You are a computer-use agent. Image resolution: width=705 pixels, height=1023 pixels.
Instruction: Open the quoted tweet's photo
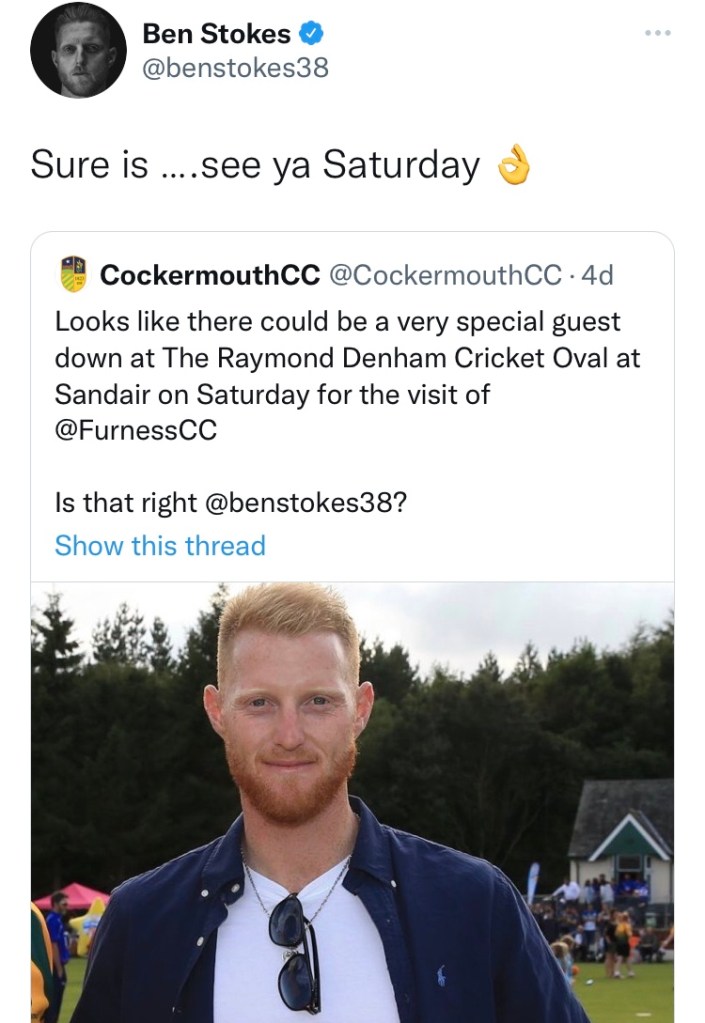point(352,800)
